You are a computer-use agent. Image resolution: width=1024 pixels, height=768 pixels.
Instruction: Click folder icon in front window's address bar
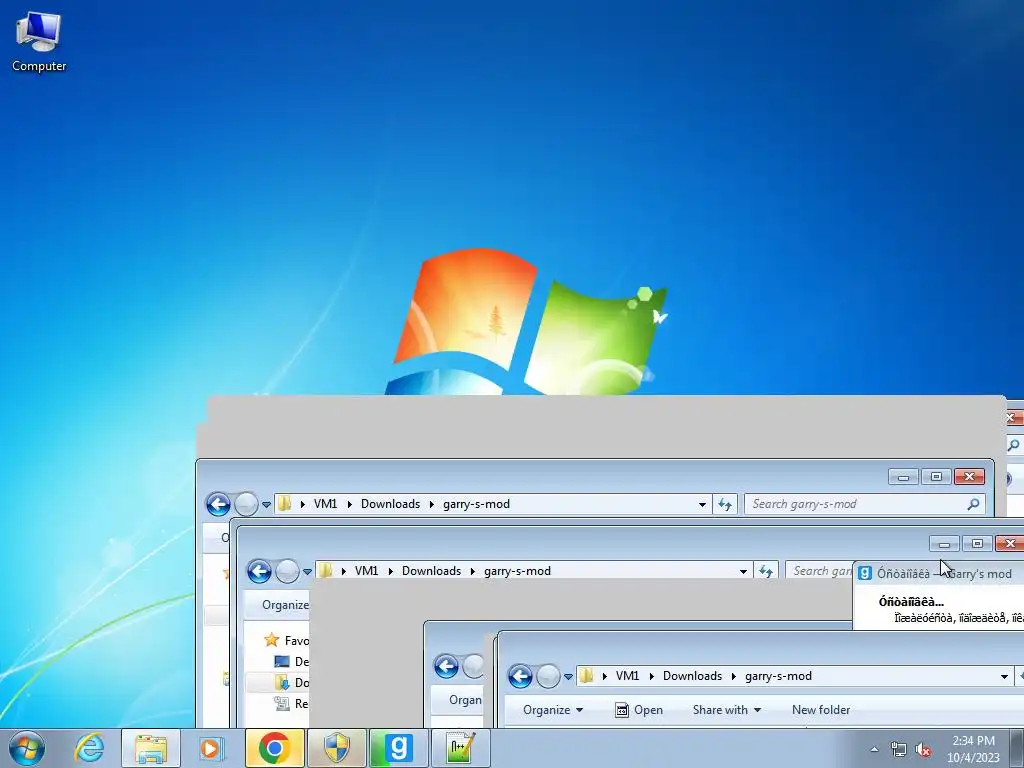(x=586, y=675)
